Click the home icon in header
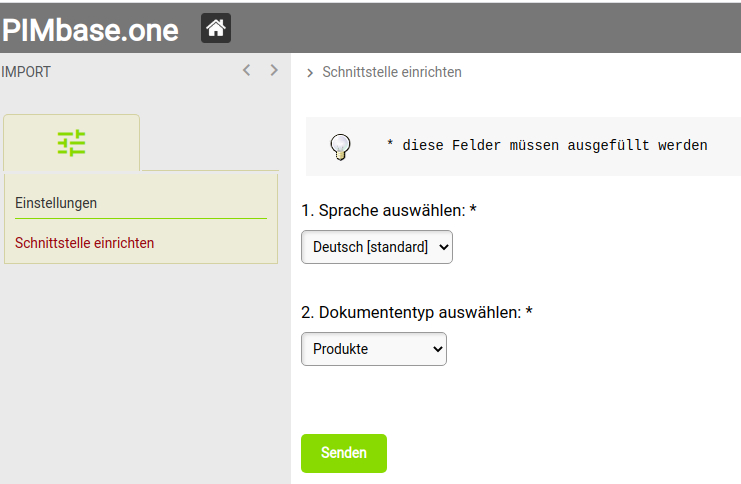The width and height of the screenshot is (741, 484). [216, 28]
